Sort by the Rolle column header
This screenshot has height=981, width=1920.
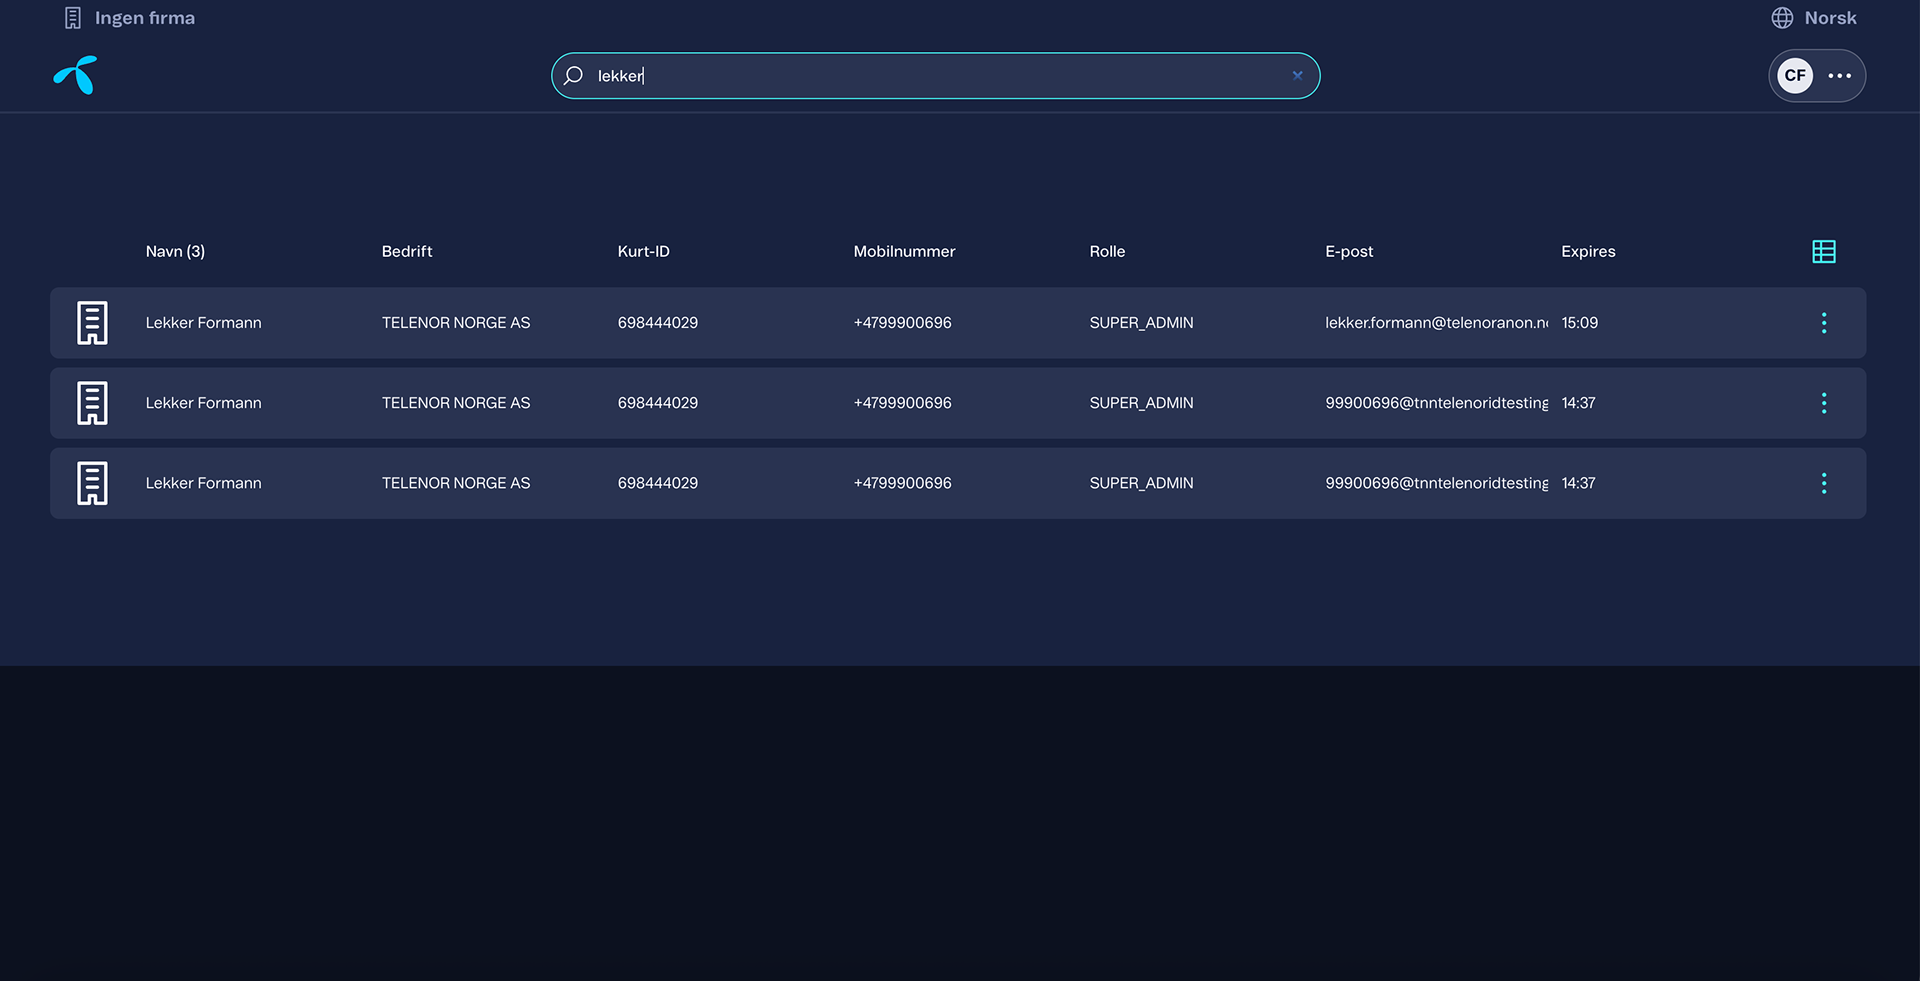coord(1107,251)
